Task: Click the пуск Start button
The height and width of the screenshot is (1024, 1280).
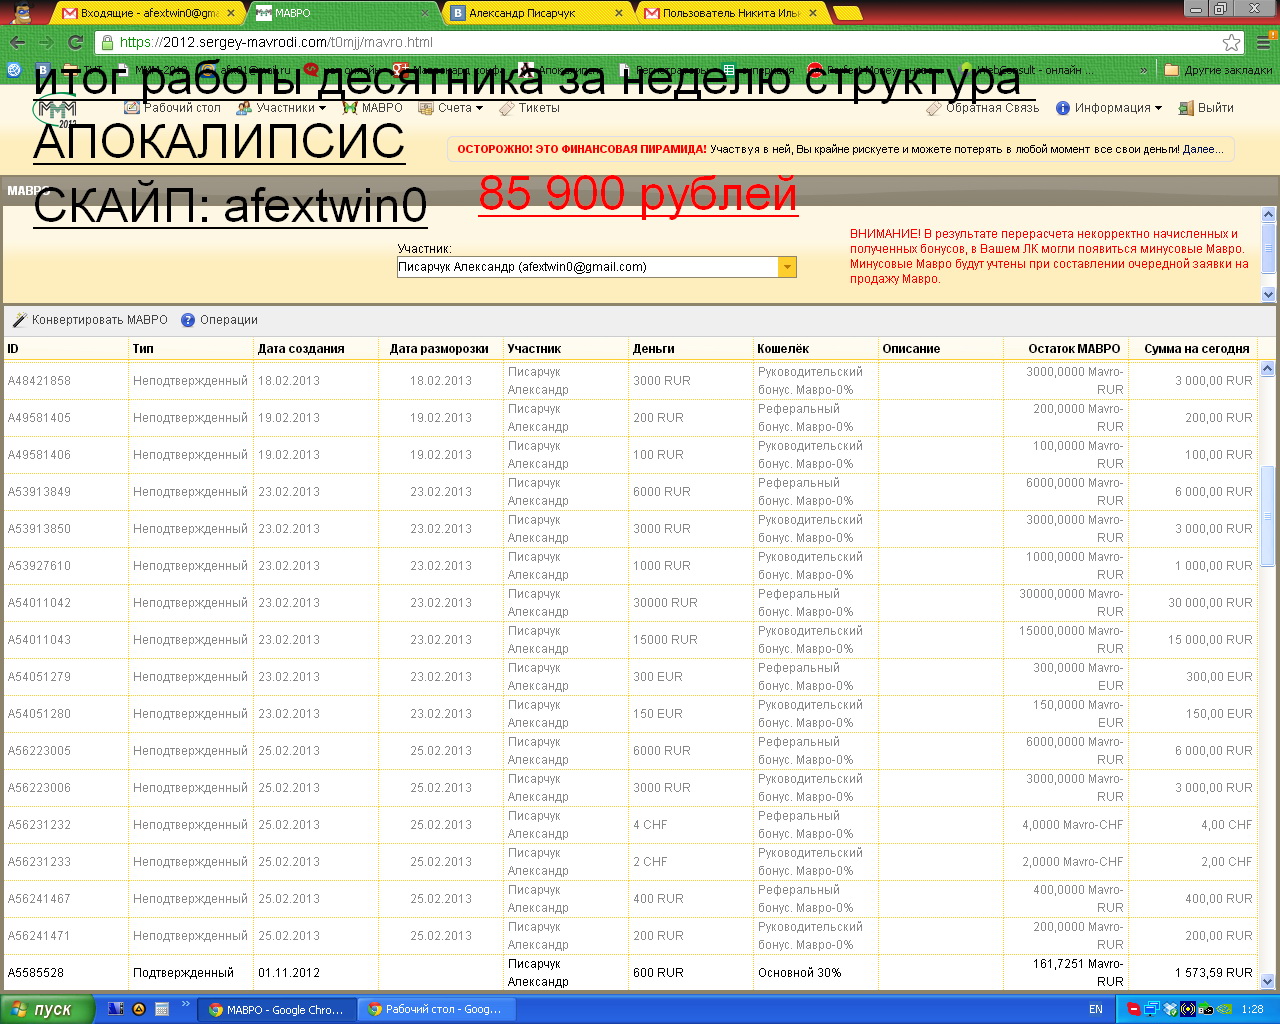Action: coord(47,1009)
